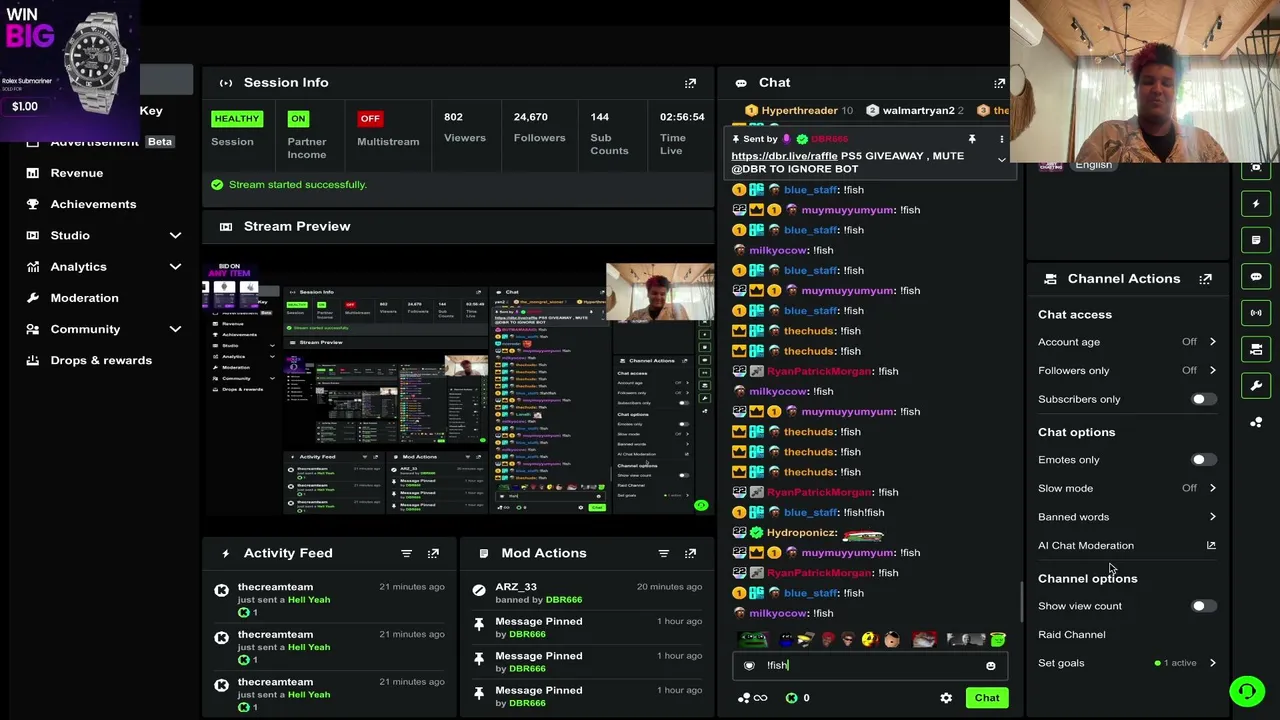This screenshot has width=1280, height=720.
Task: Open Followers only settings arrow
Action: click(1212, 370)
